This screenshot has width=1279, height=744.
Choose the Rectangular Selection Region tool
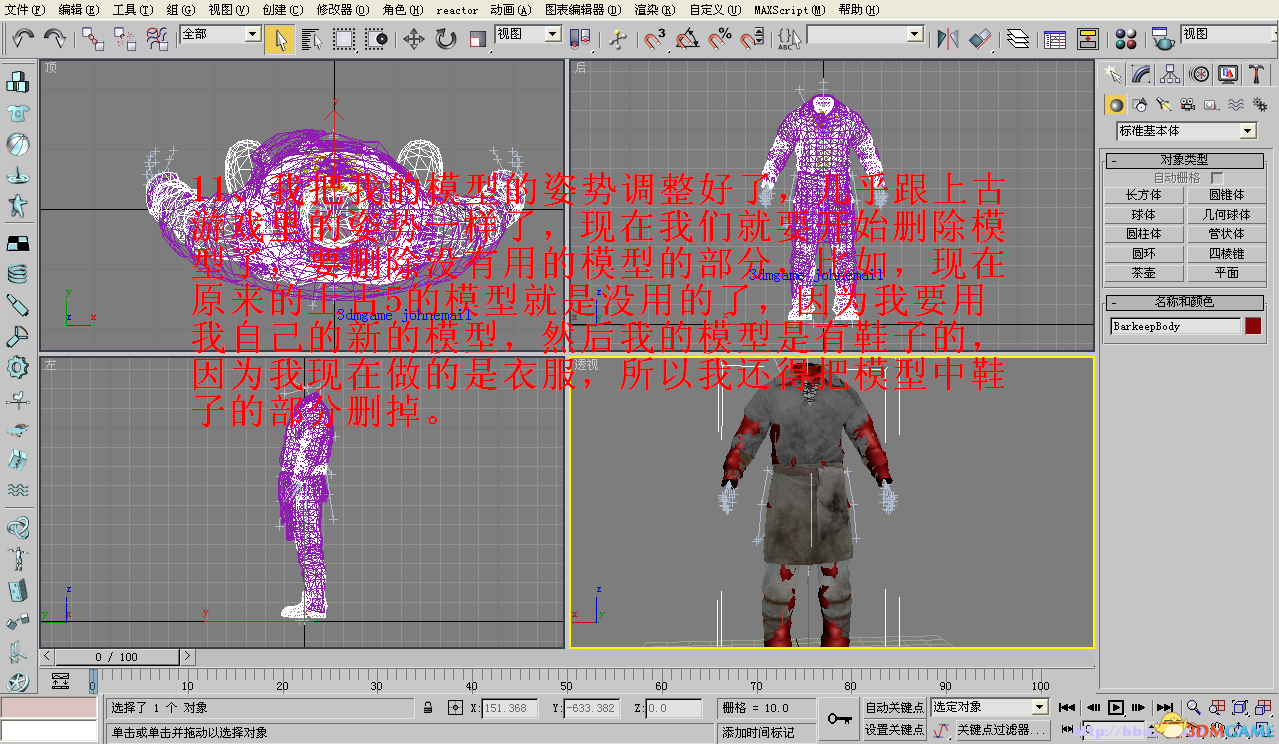click(x=344, y=39)
